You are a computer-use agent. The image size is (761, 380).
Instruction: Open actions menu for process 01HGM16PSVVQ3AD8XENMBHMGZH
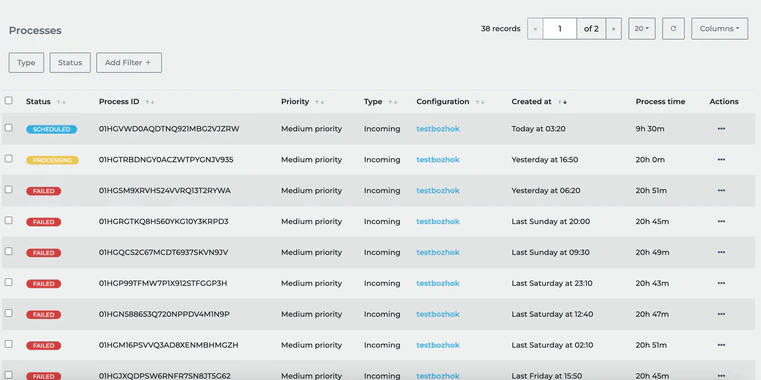coord(721,345)
